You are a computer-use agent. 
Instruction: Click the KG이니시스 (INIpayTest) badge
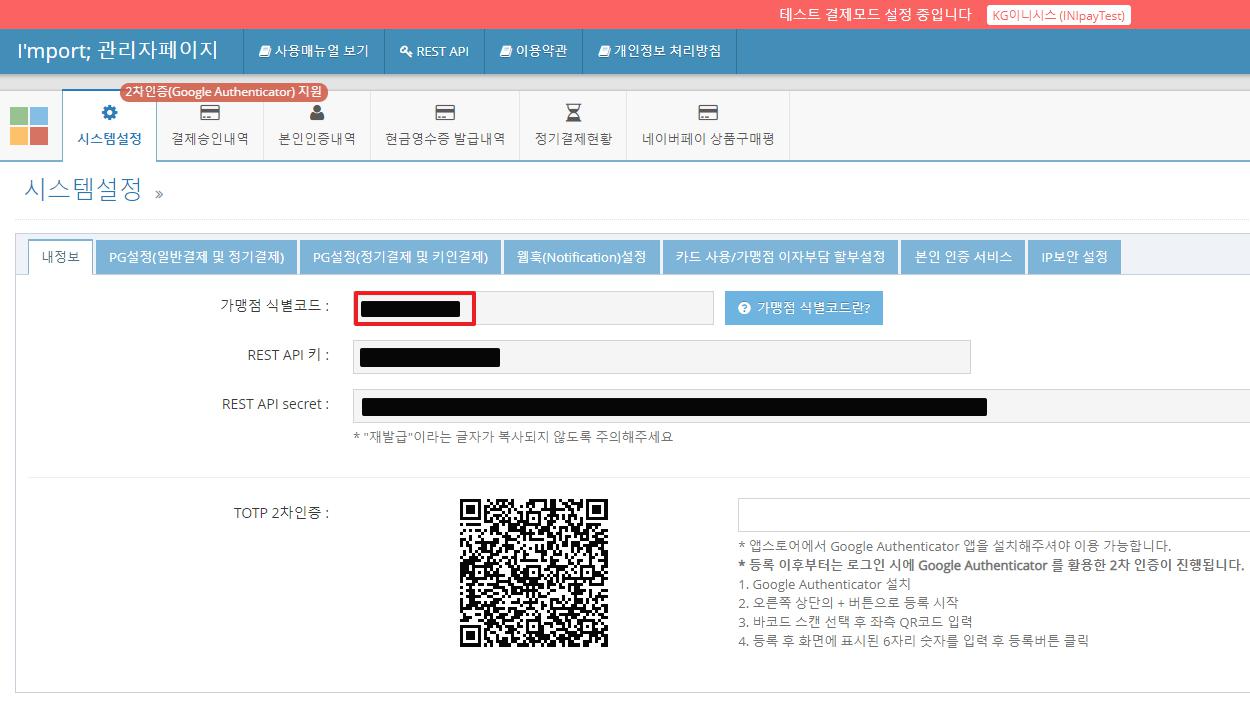pos(1059,15)
